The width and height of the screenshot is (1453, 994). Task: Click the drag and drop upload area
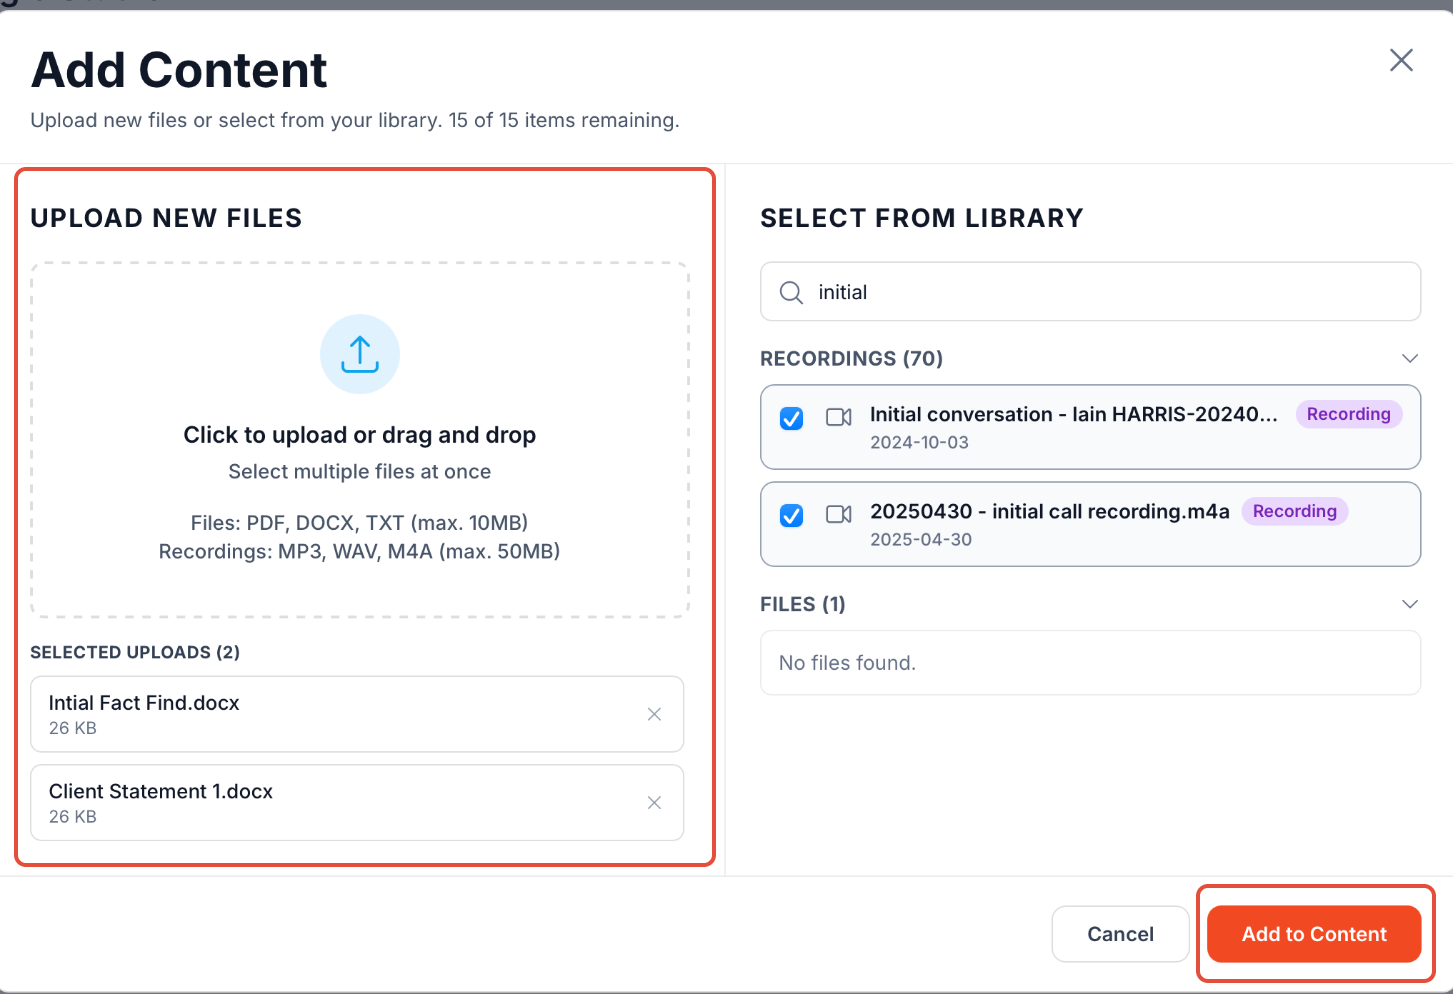[360, 440]
